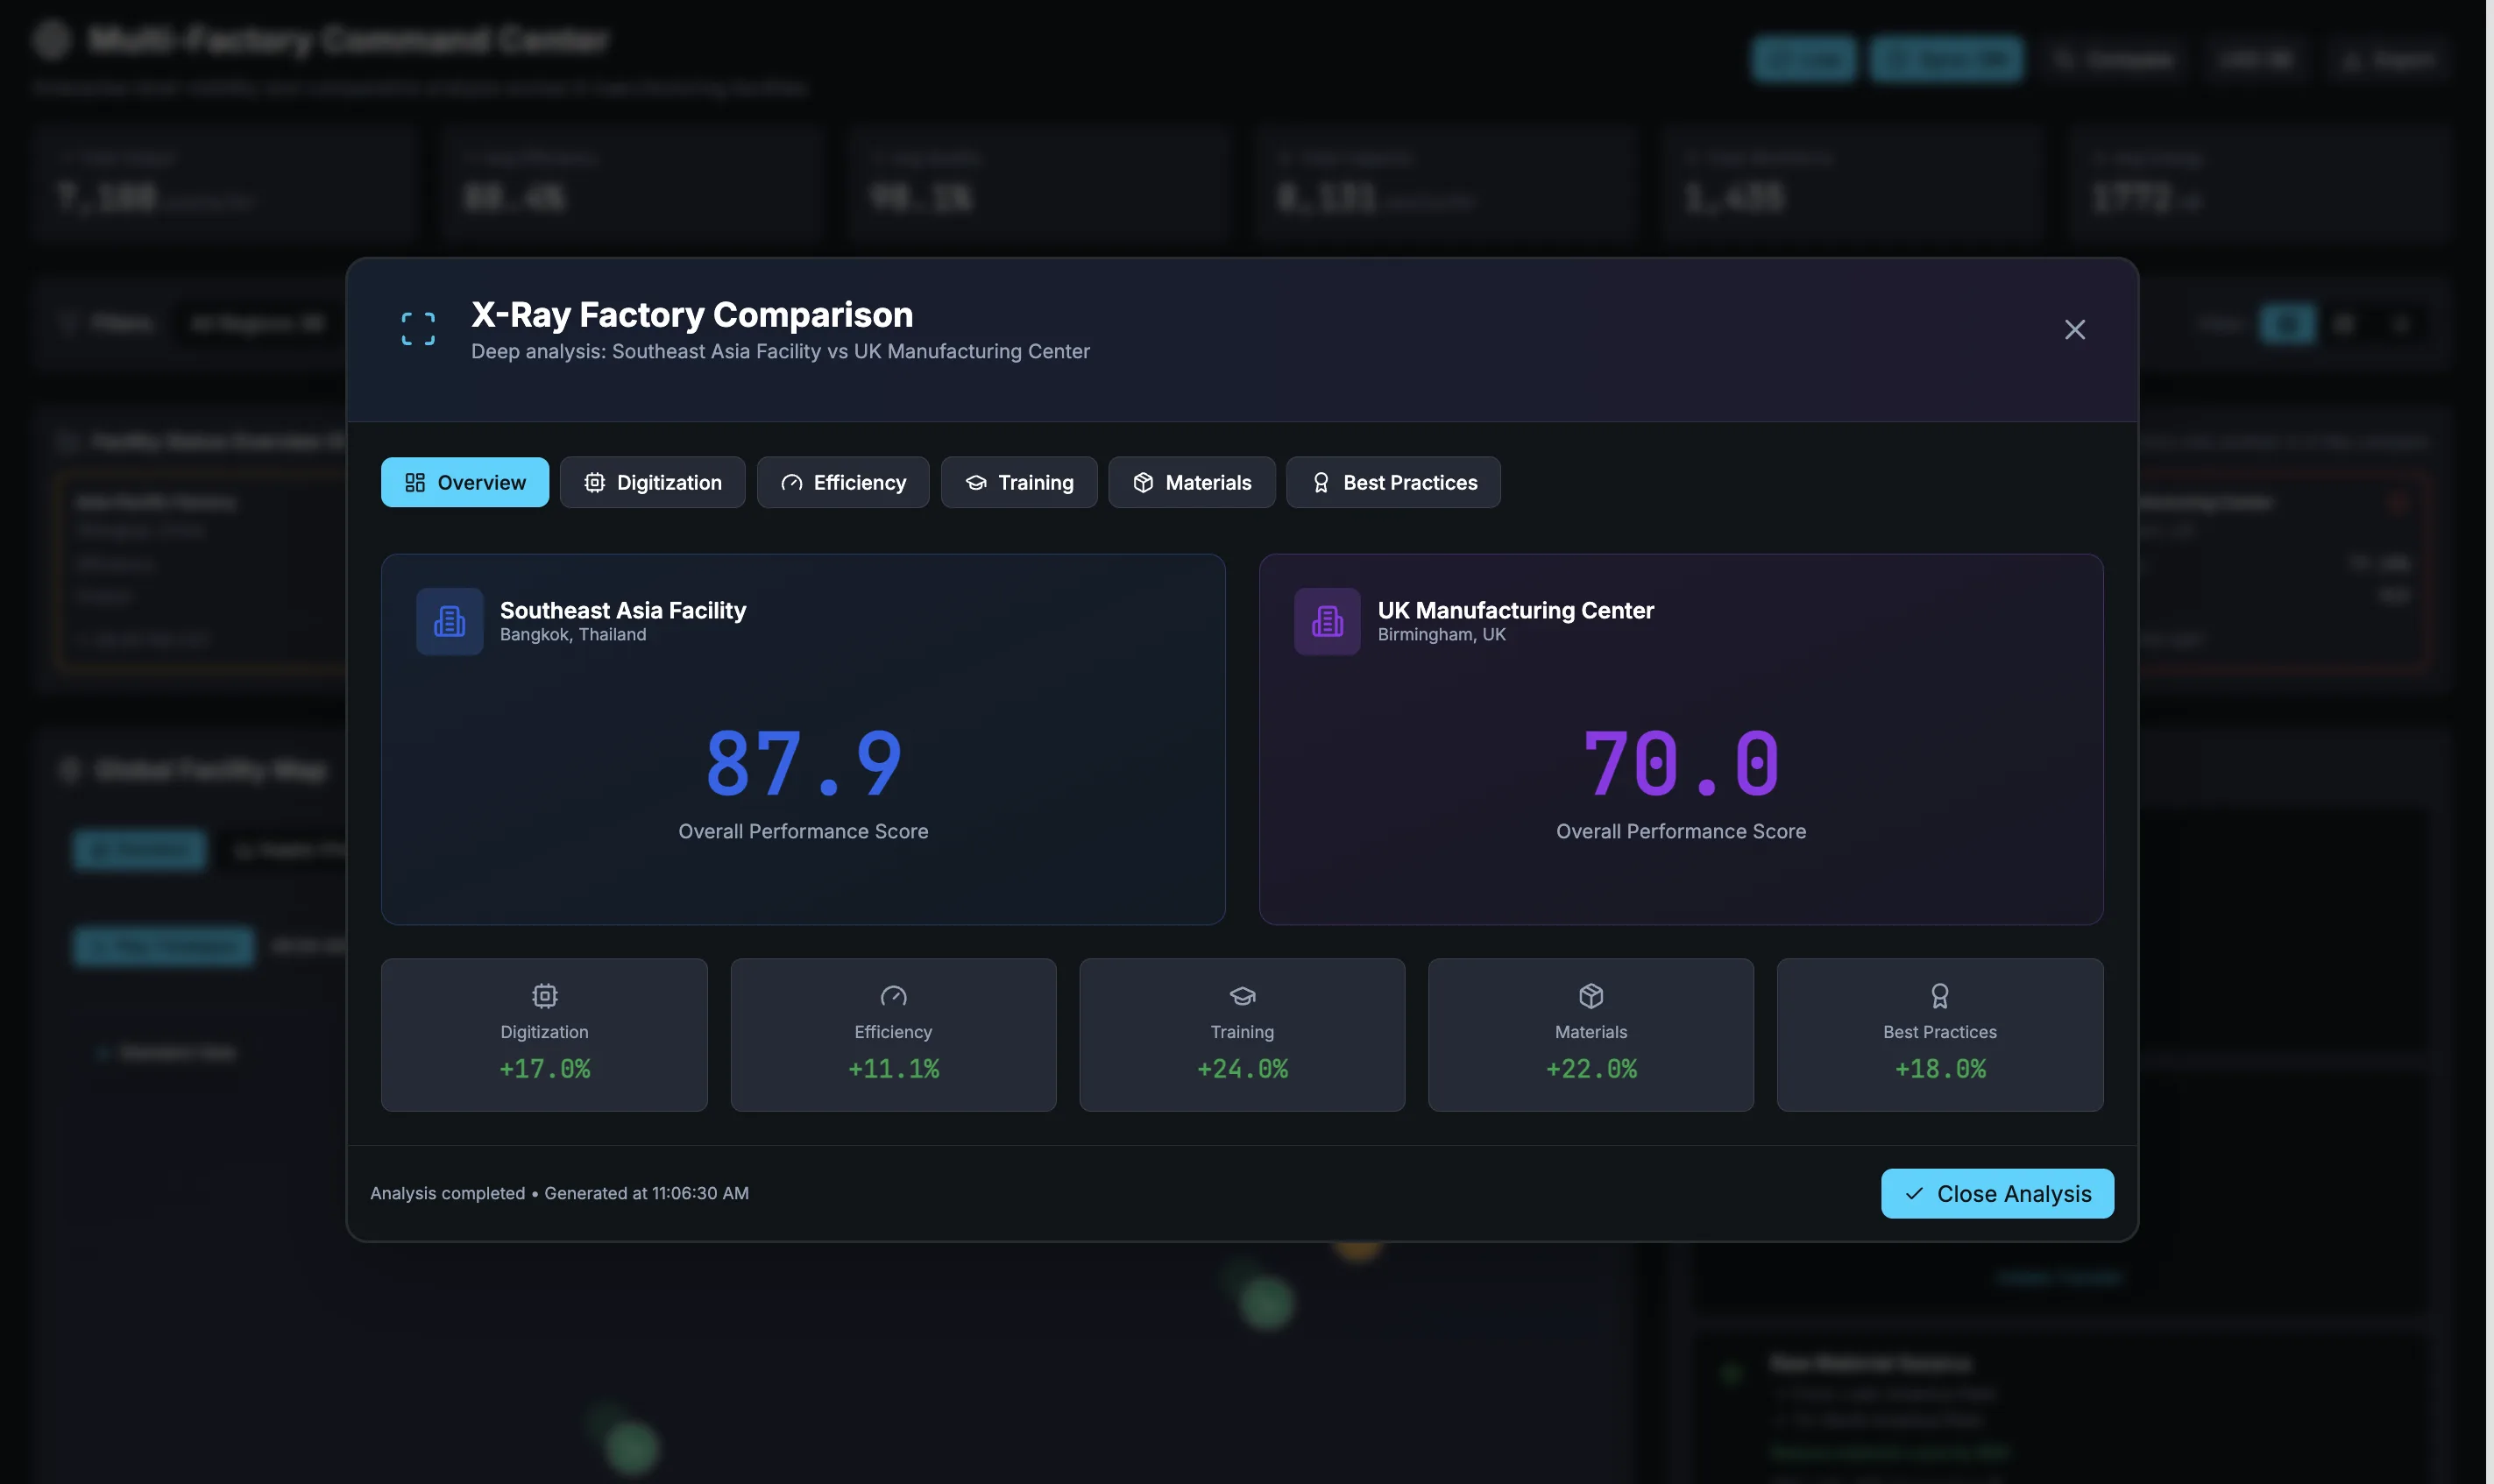This screenshot has width=2494, height=1484.
Task: Click the box icon on the Materials tab
Action: [1143, 483]
